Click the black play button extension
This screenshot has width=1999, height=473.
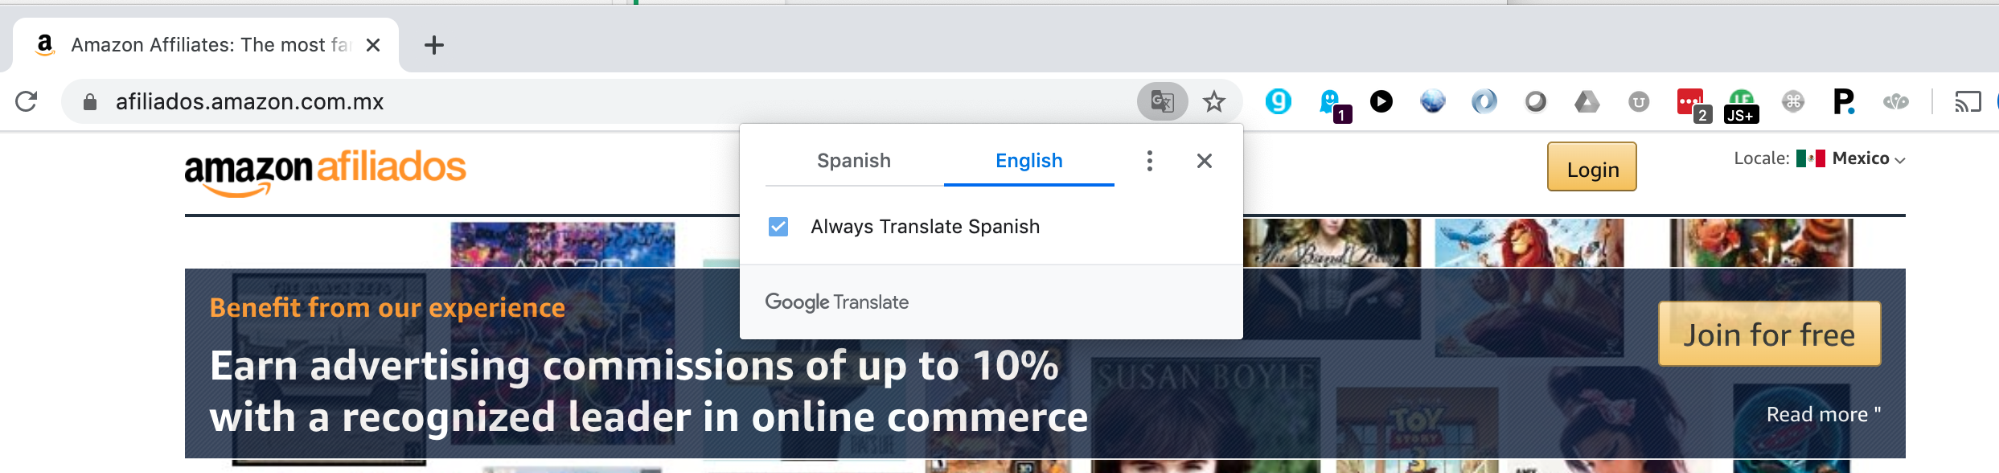pos(1381,101)
